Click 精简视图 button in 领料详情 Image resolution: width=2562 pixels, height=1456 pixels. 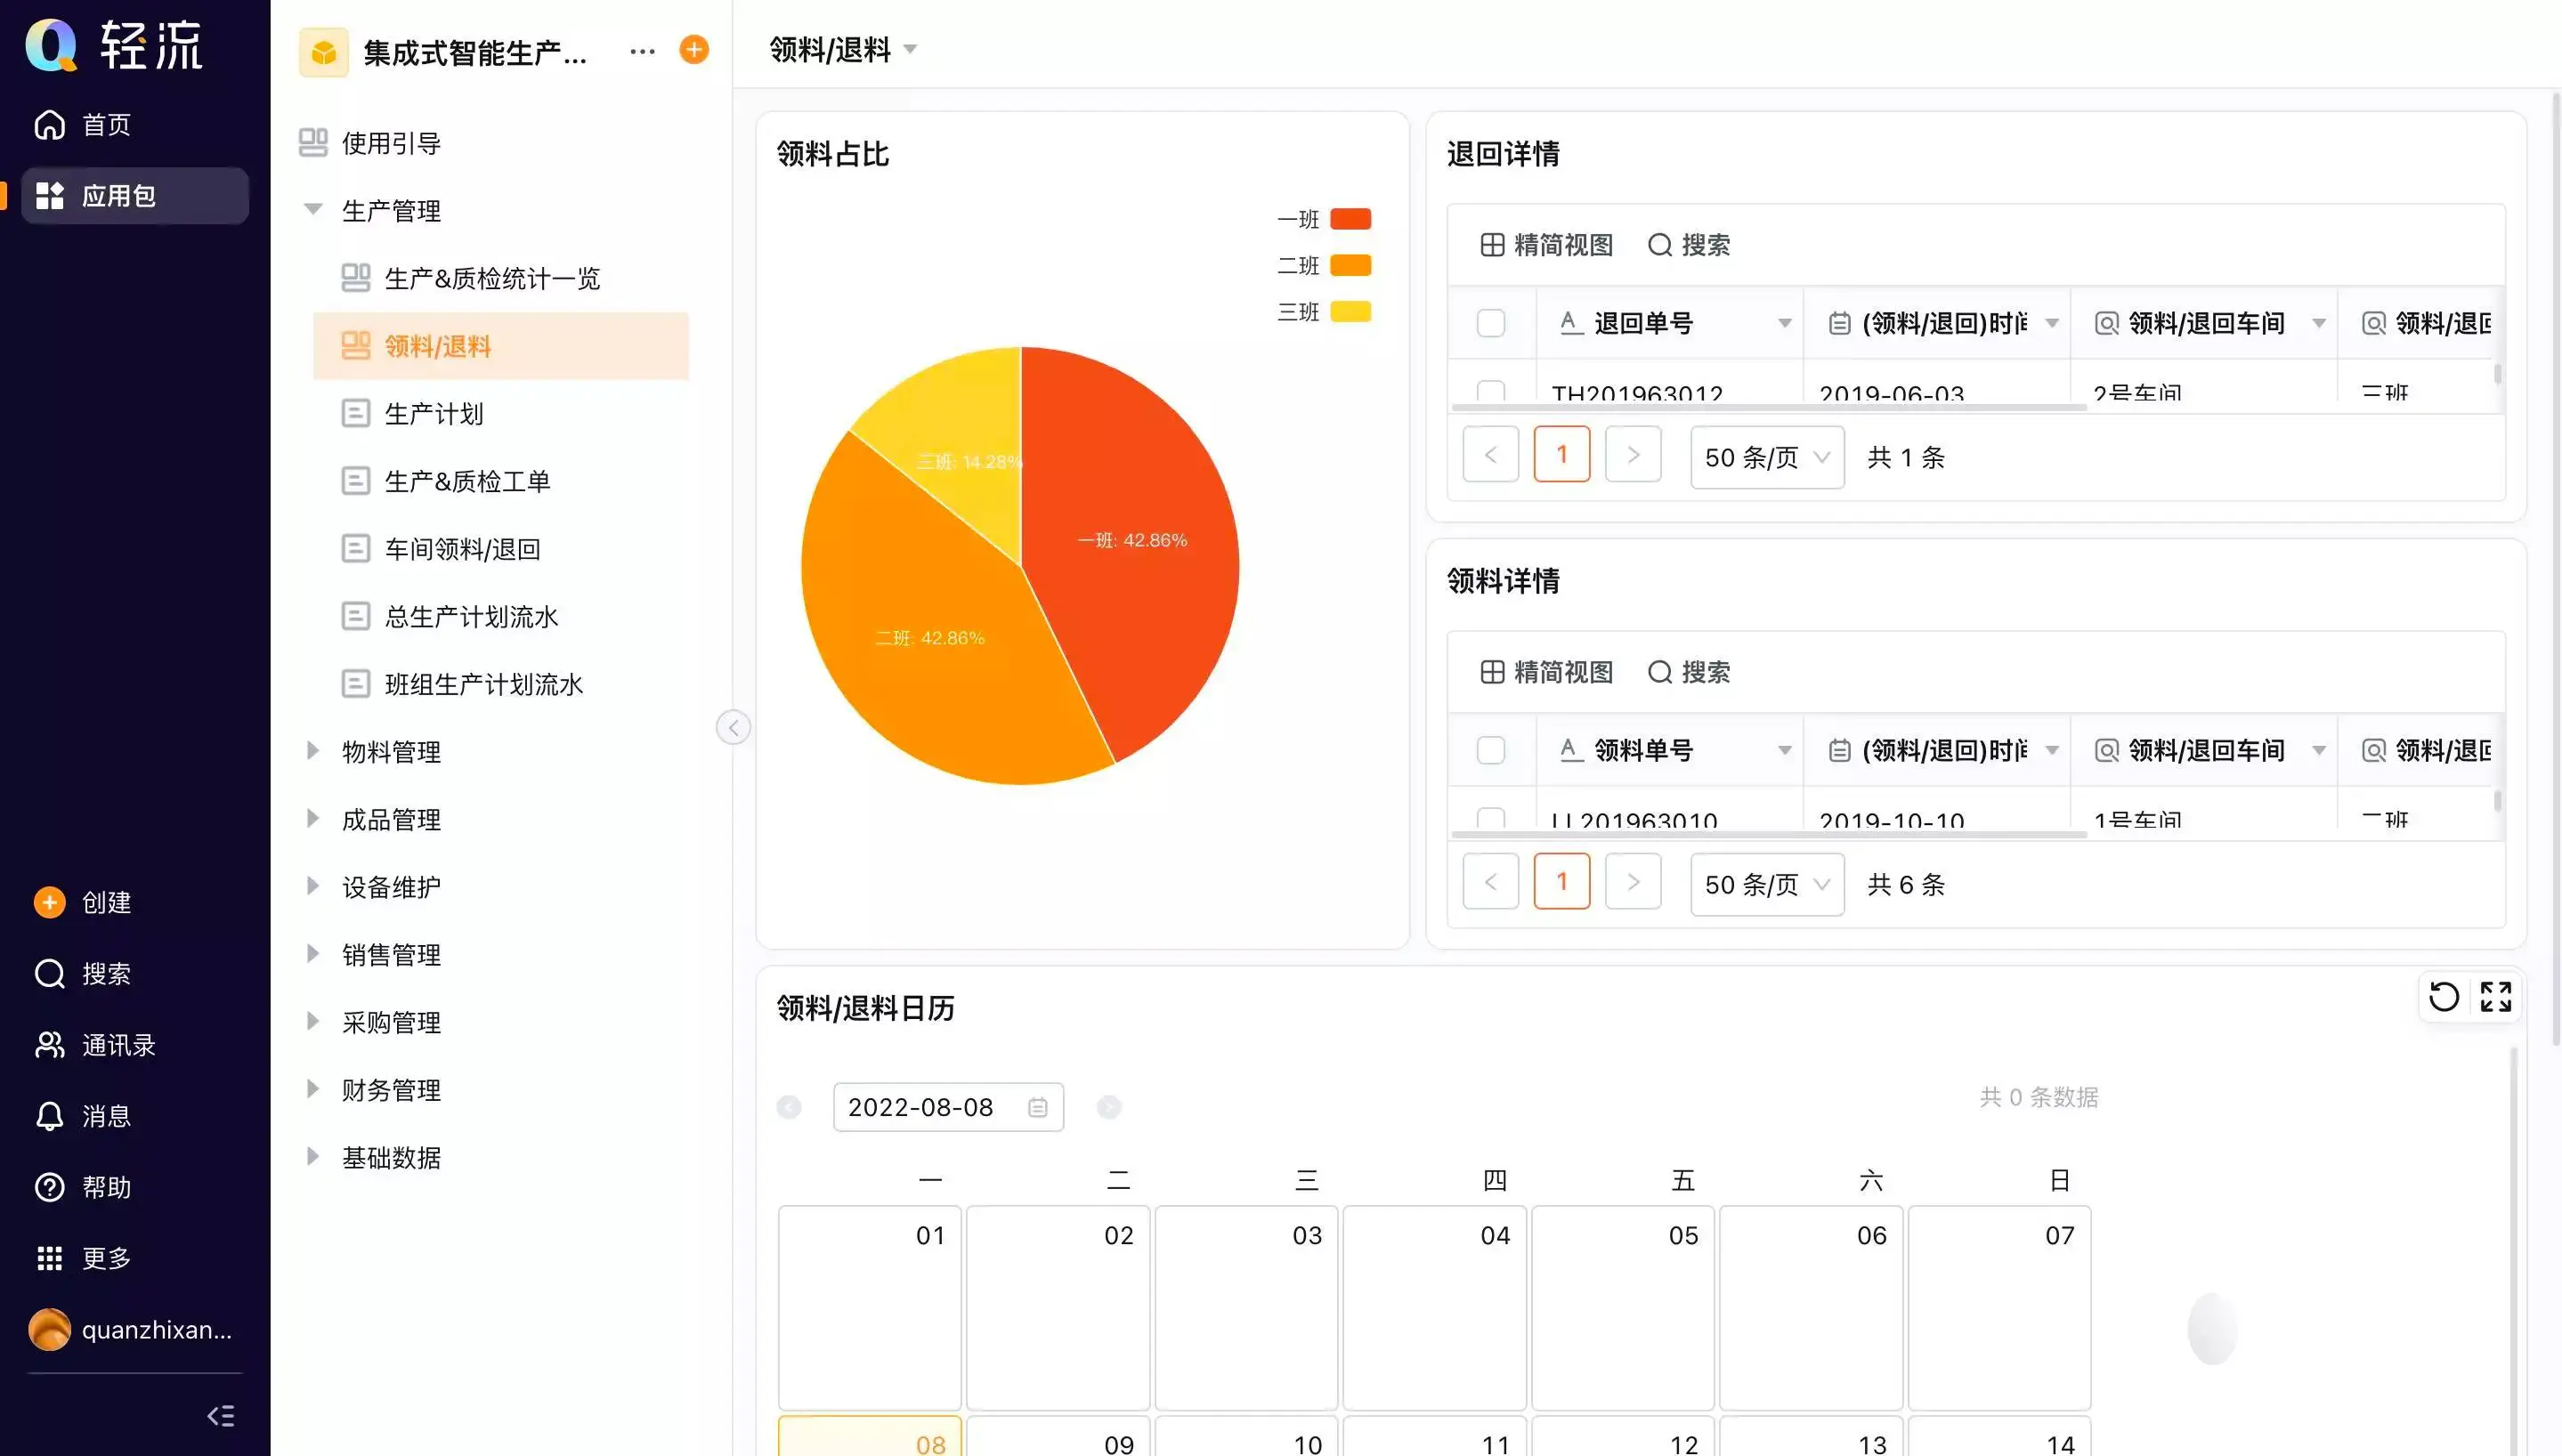click(1546, 672)
